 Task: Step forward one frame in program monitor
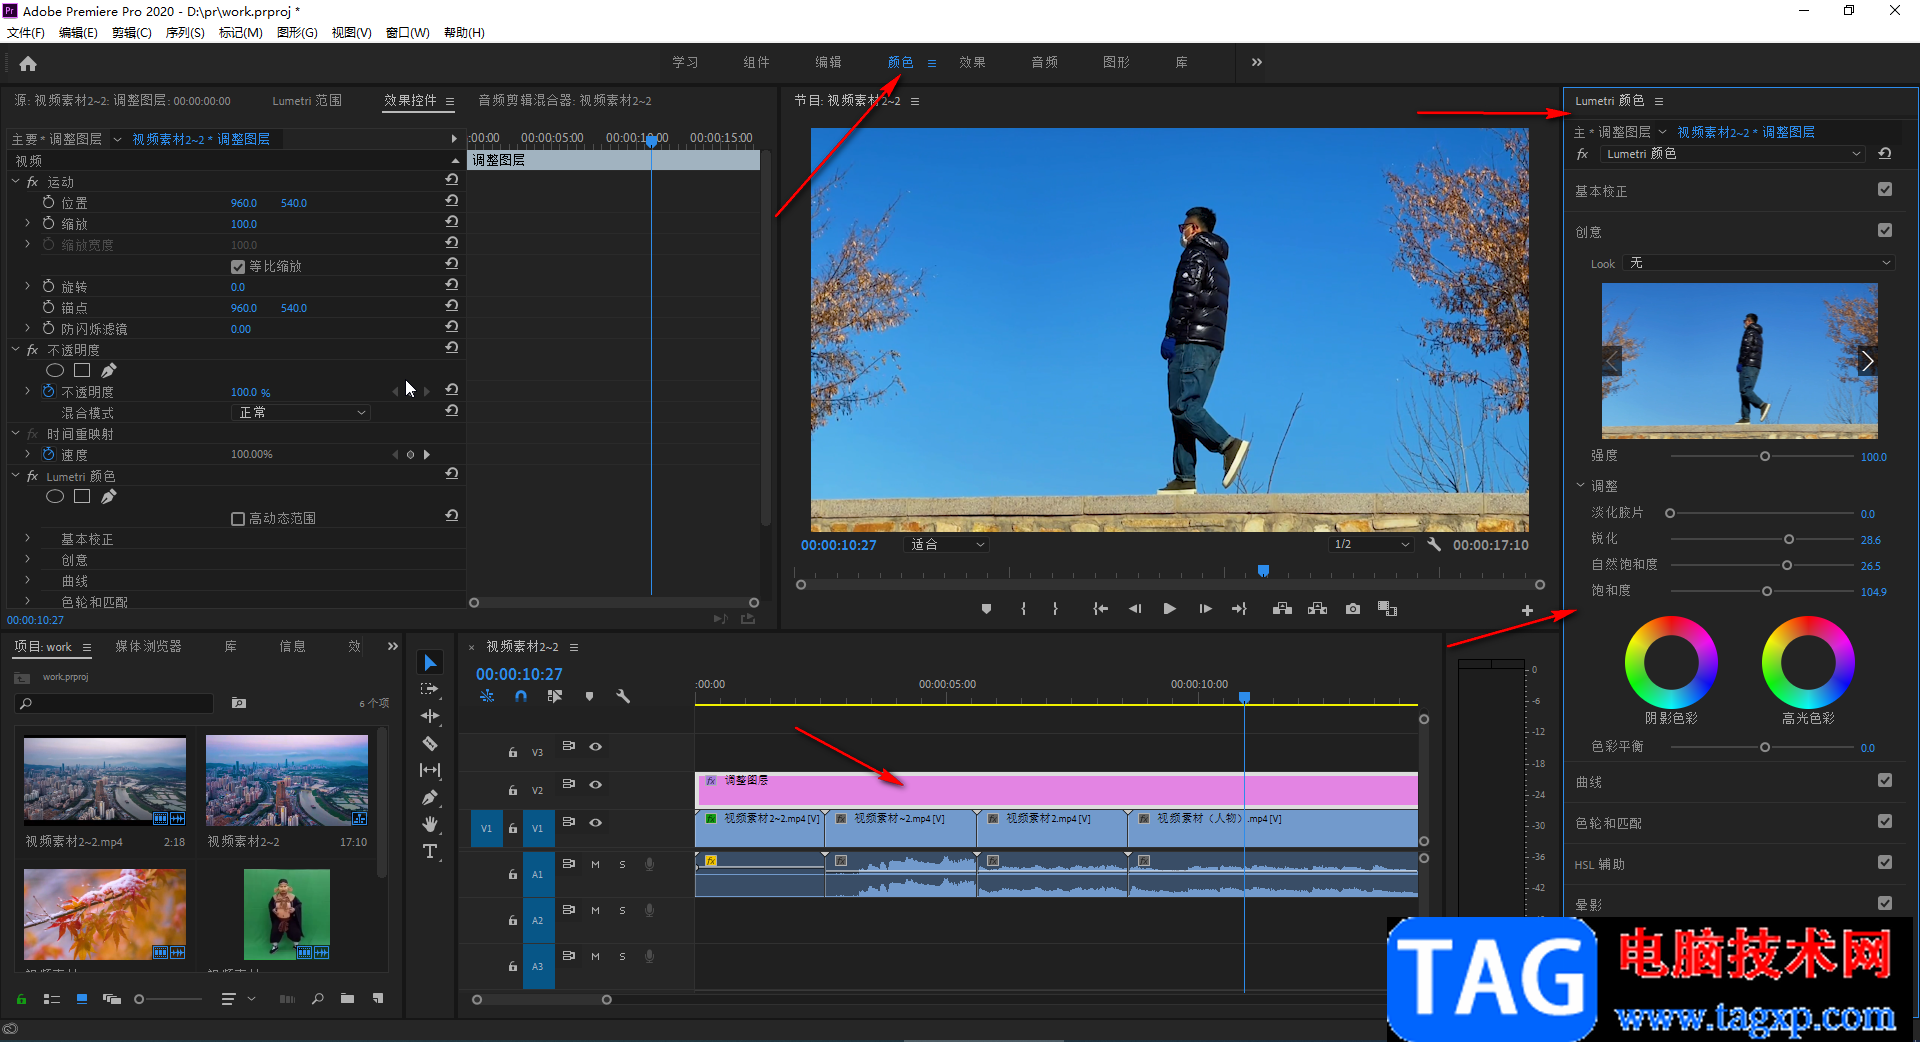click(1205, 609)
